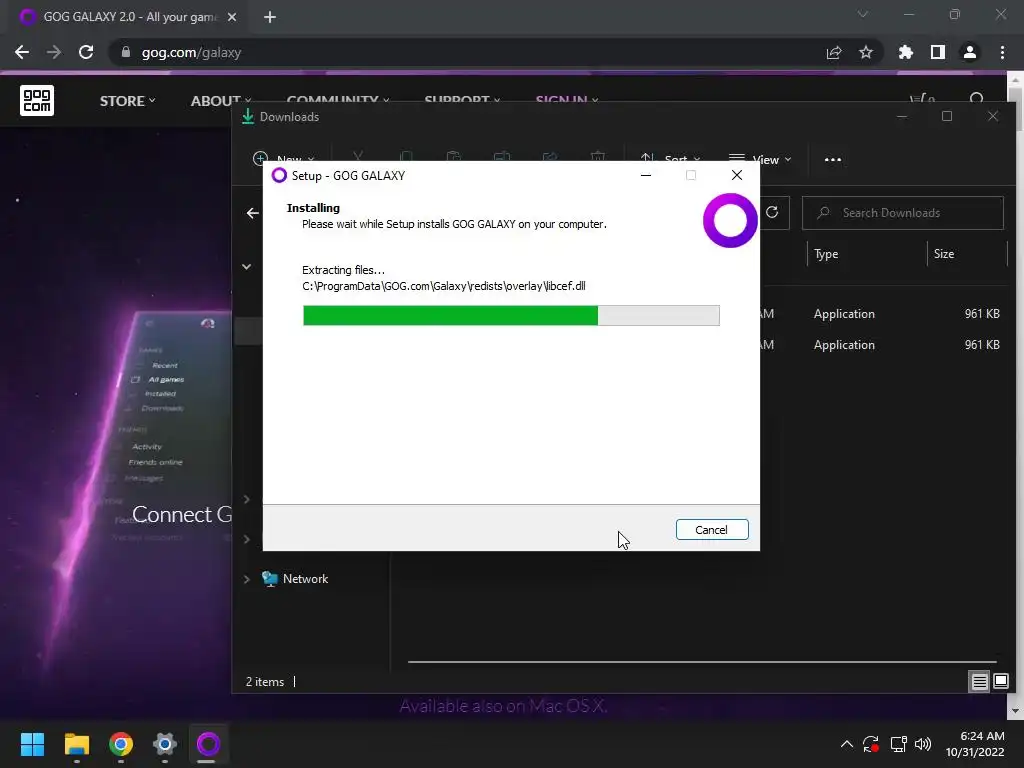
Task: Open the Chrome extensions puzzle icon
Action: pos(906,52)
